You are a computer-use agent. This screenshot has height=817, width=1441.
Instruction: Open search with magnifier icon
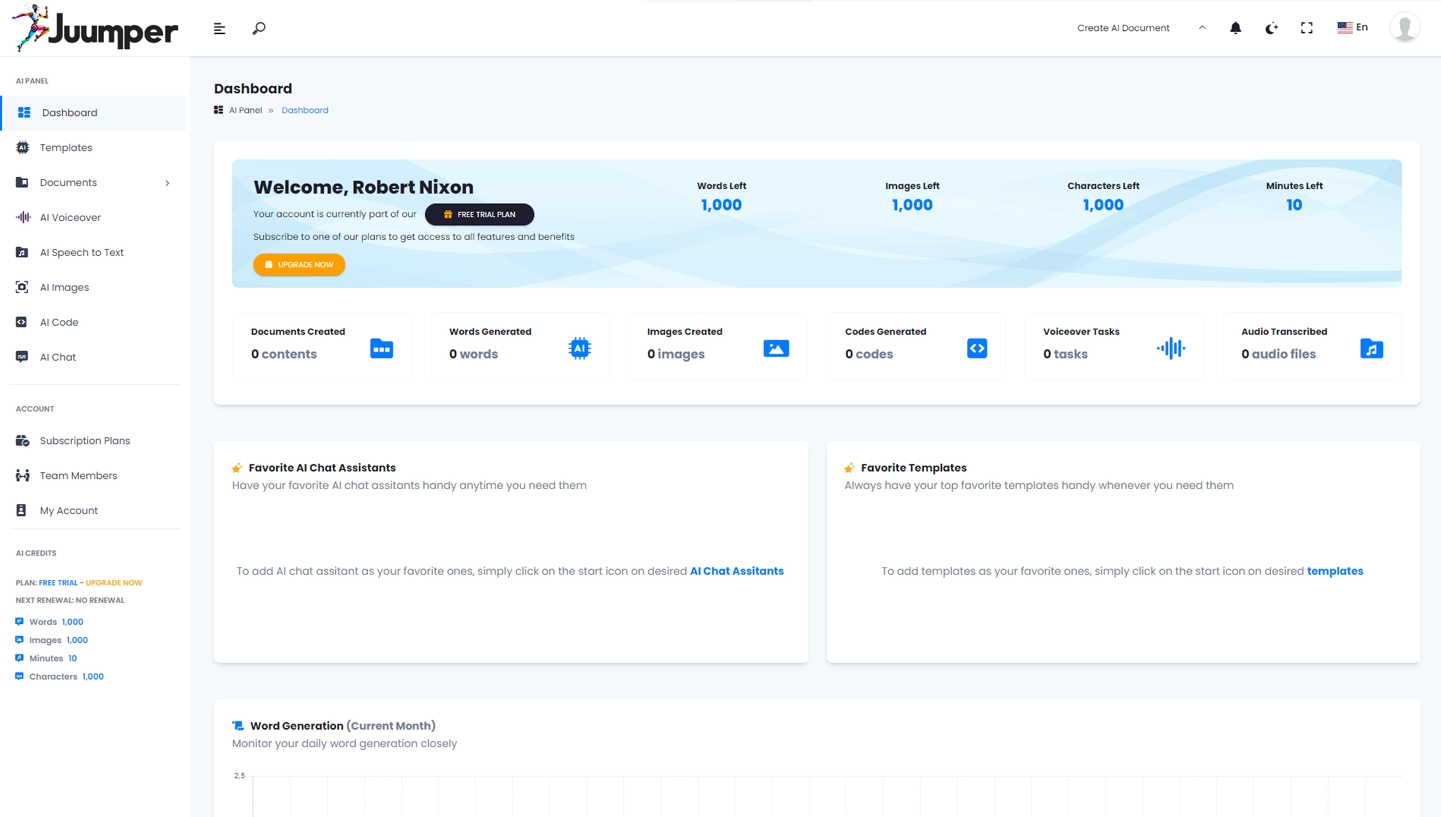[x=259, y=28]
